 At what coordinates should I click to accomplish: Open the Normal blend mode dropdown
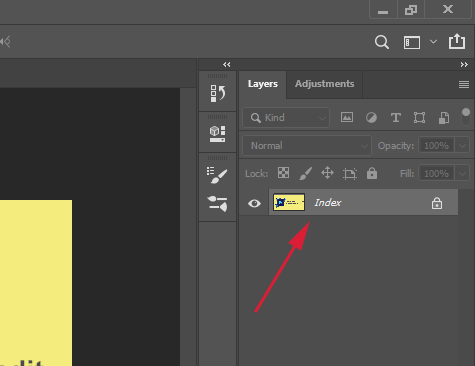[x=307, y=146]
